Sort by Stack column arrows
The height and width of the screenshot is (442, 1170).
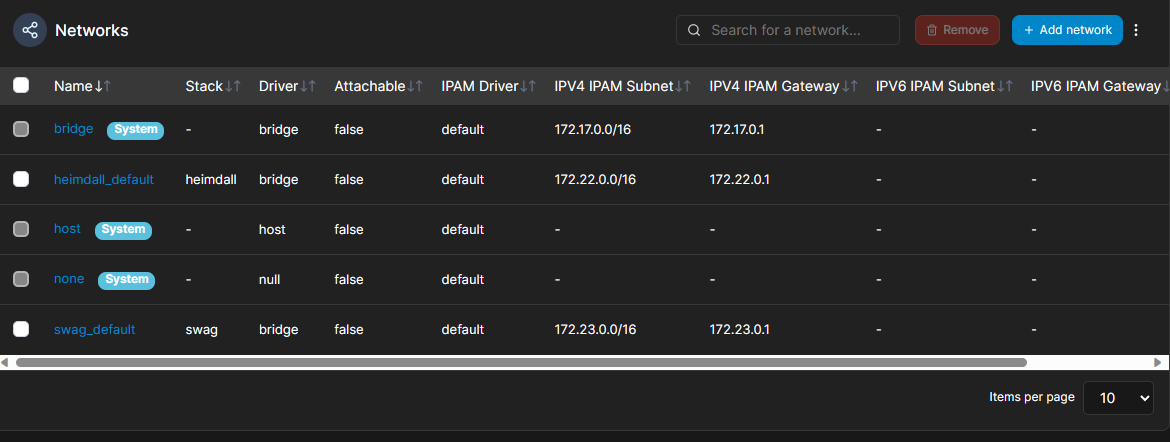(233, 87)
